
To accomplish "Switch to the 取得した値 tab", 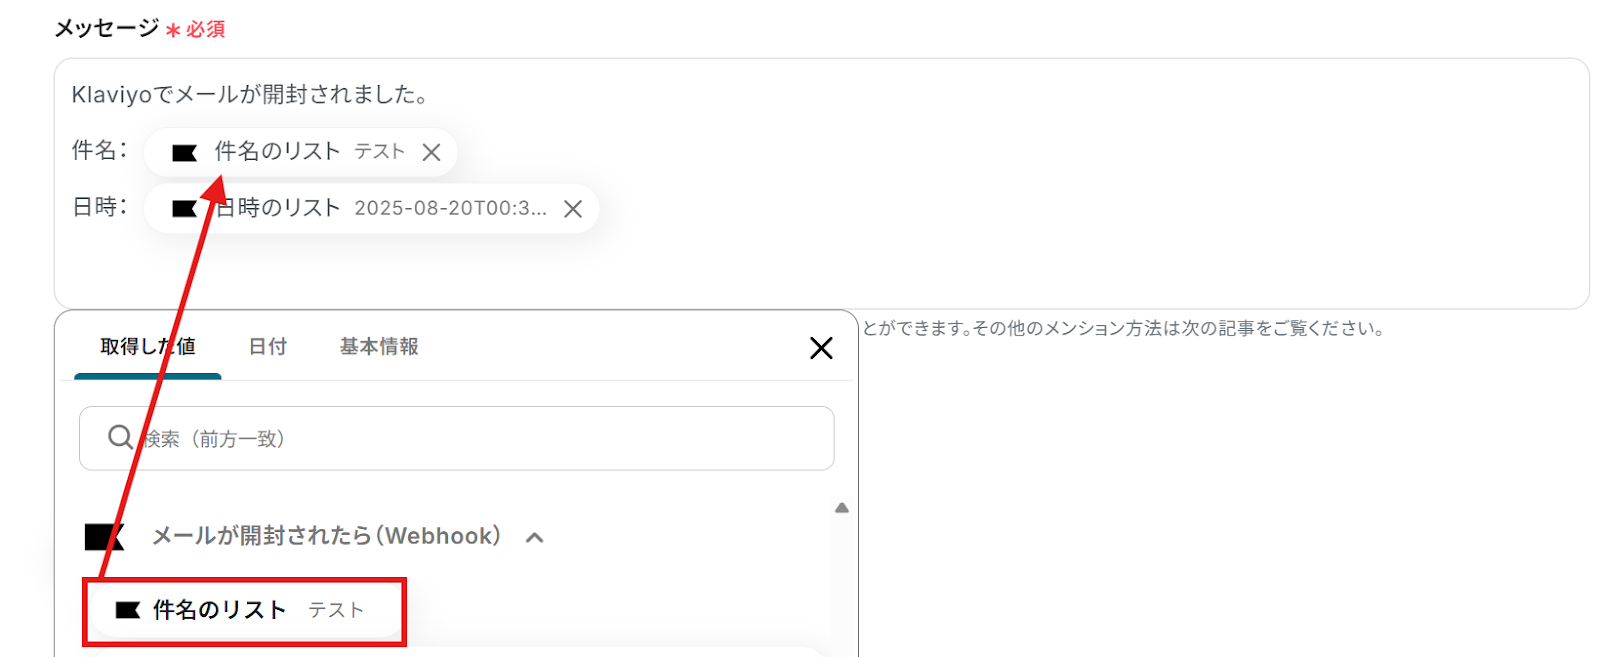I will (147, 347).
